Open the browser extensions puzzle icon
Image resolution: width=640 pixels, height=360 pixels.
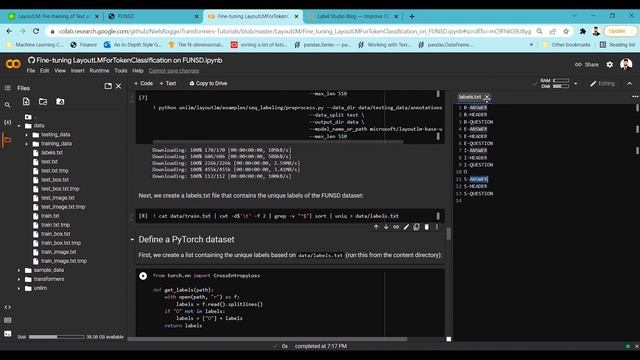(583, 31)
